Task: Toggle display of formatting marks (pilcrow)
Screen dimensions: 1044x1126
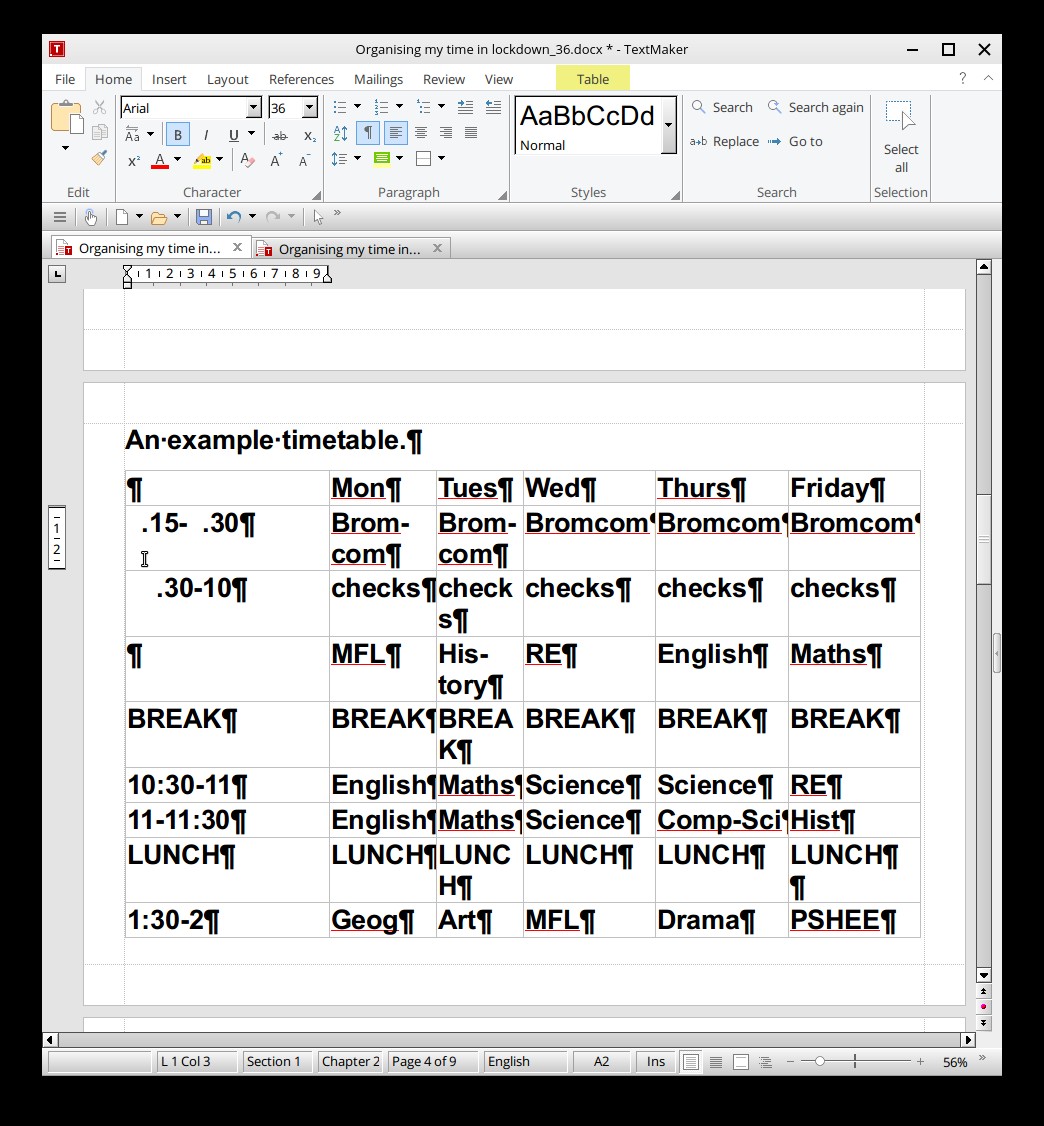Action: coord(368,133)
